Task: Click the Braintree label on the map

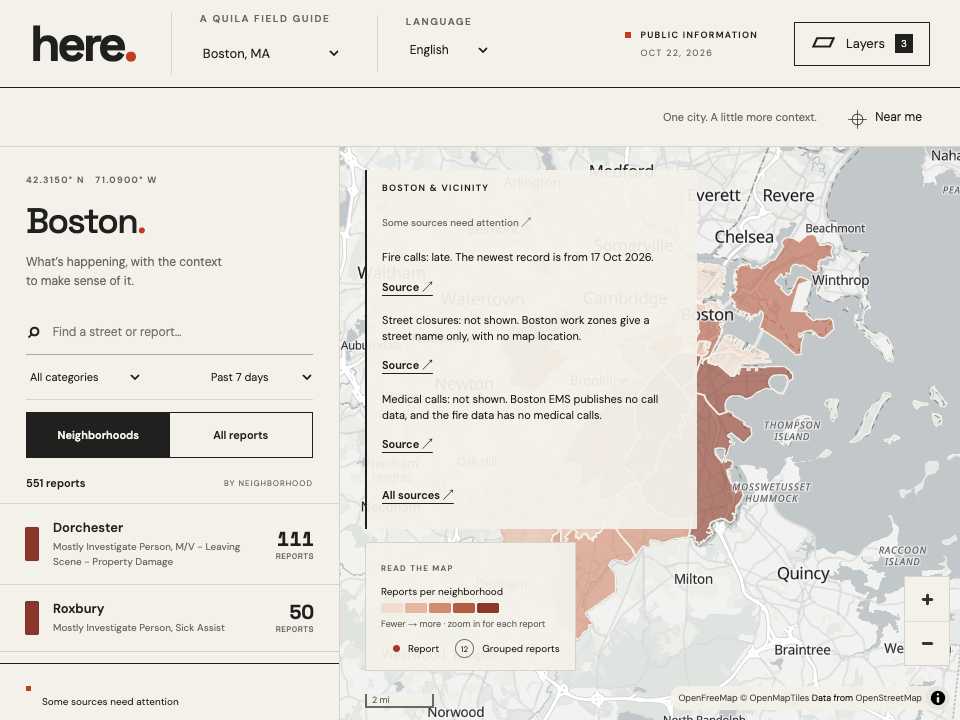Action: point(802,650)
